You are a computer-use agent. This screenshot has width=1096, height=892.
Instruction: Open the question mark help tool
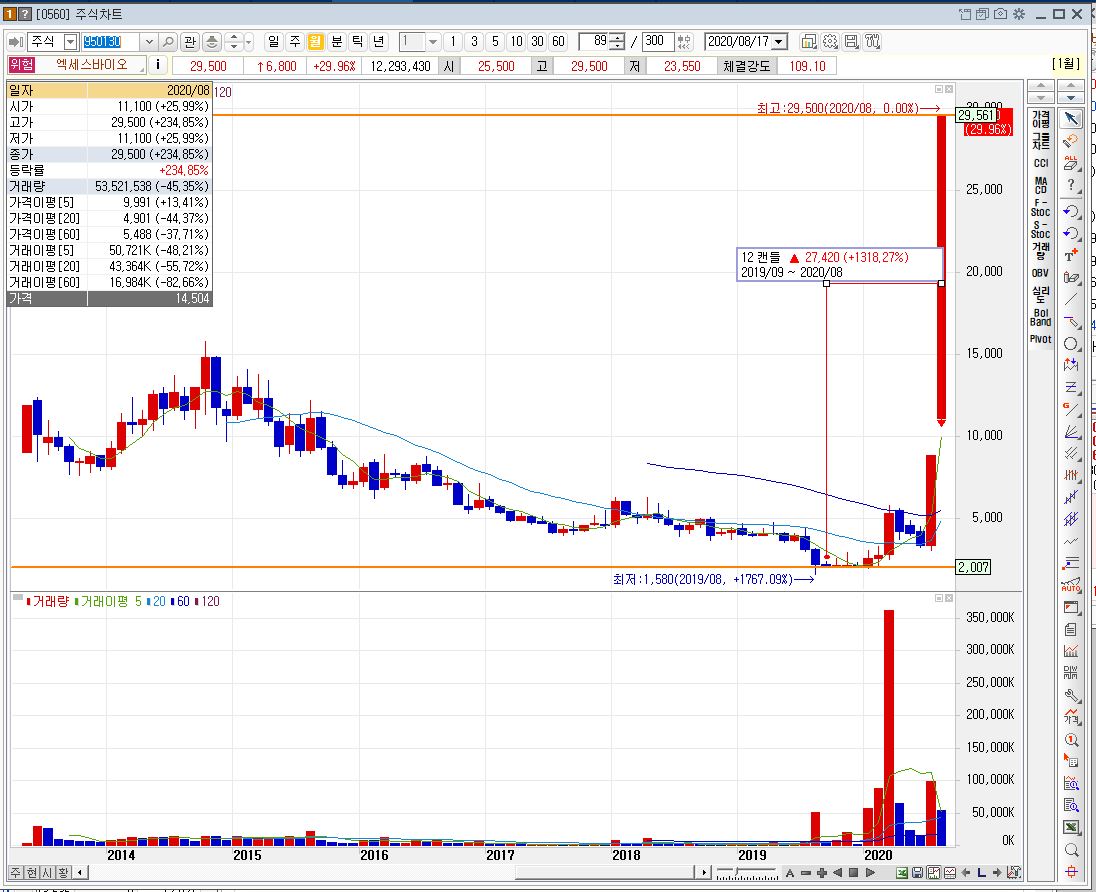coord(1071,186)
